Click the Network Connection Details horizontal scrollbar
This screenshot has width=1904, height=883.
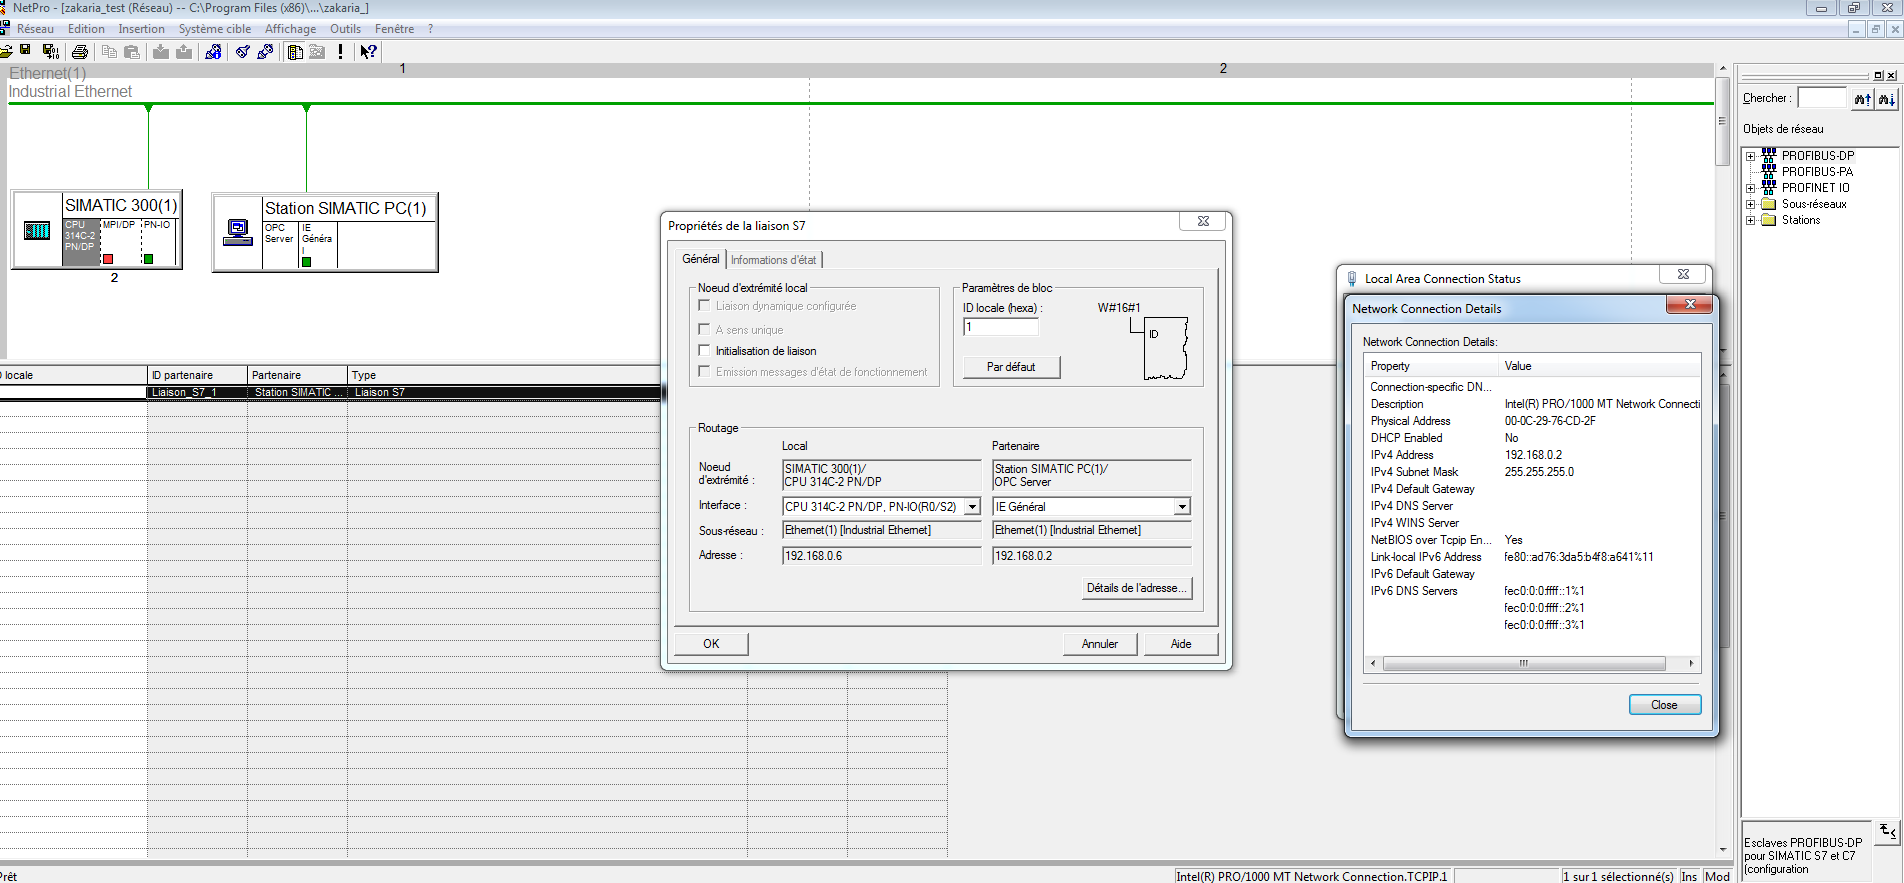[x=1523, y=663]
